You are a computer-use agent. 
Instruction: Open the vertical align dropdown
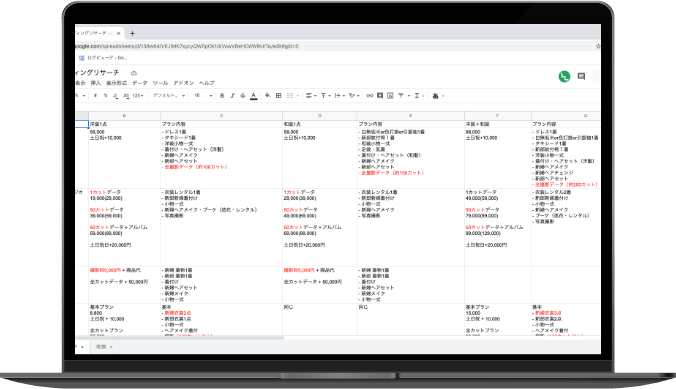325,96
